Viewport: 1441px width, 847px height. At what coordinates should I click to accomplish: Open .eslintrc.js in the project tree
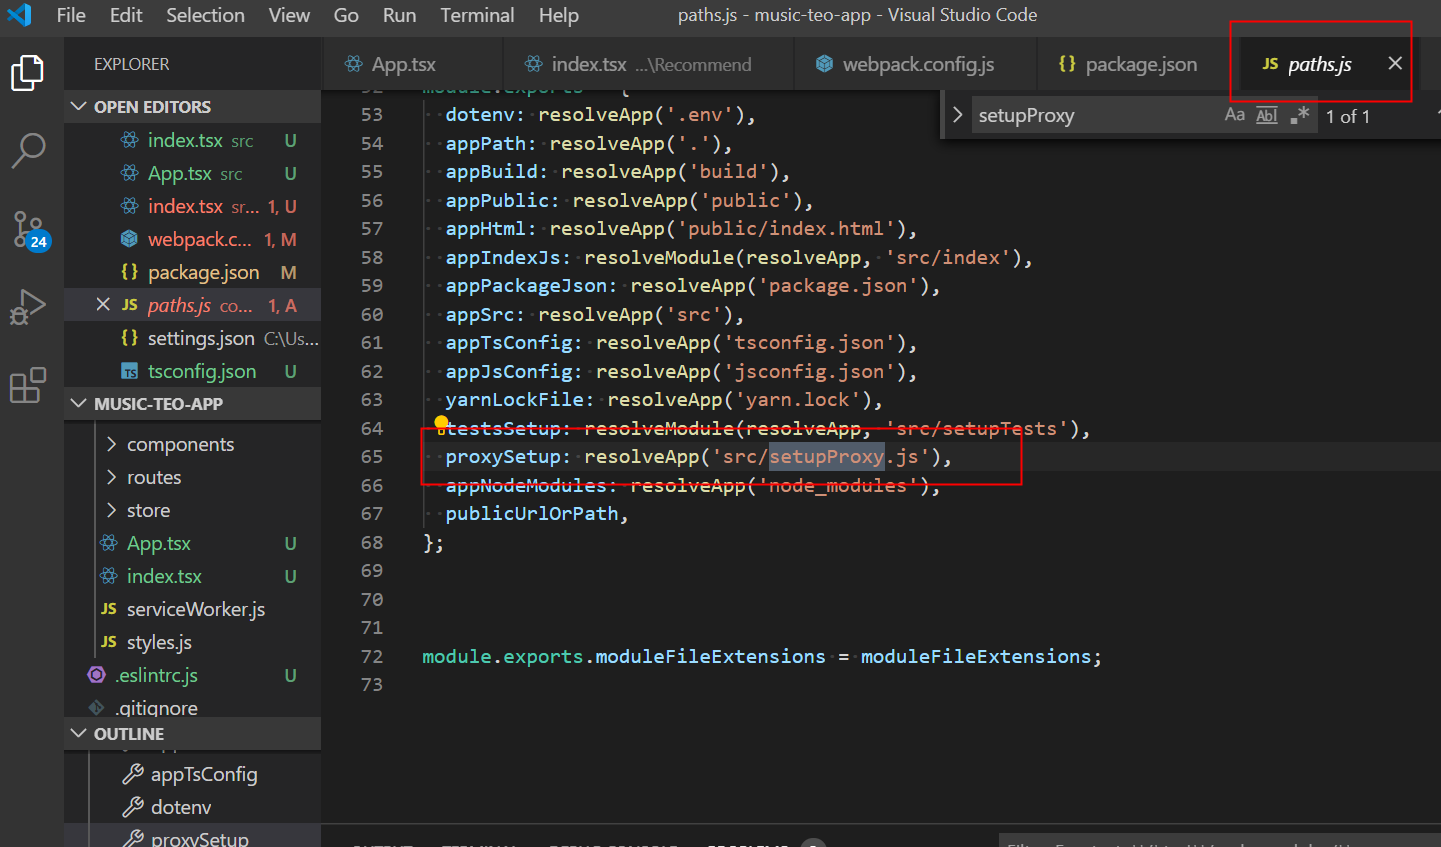pyautogui.click(x=192, y=675)
